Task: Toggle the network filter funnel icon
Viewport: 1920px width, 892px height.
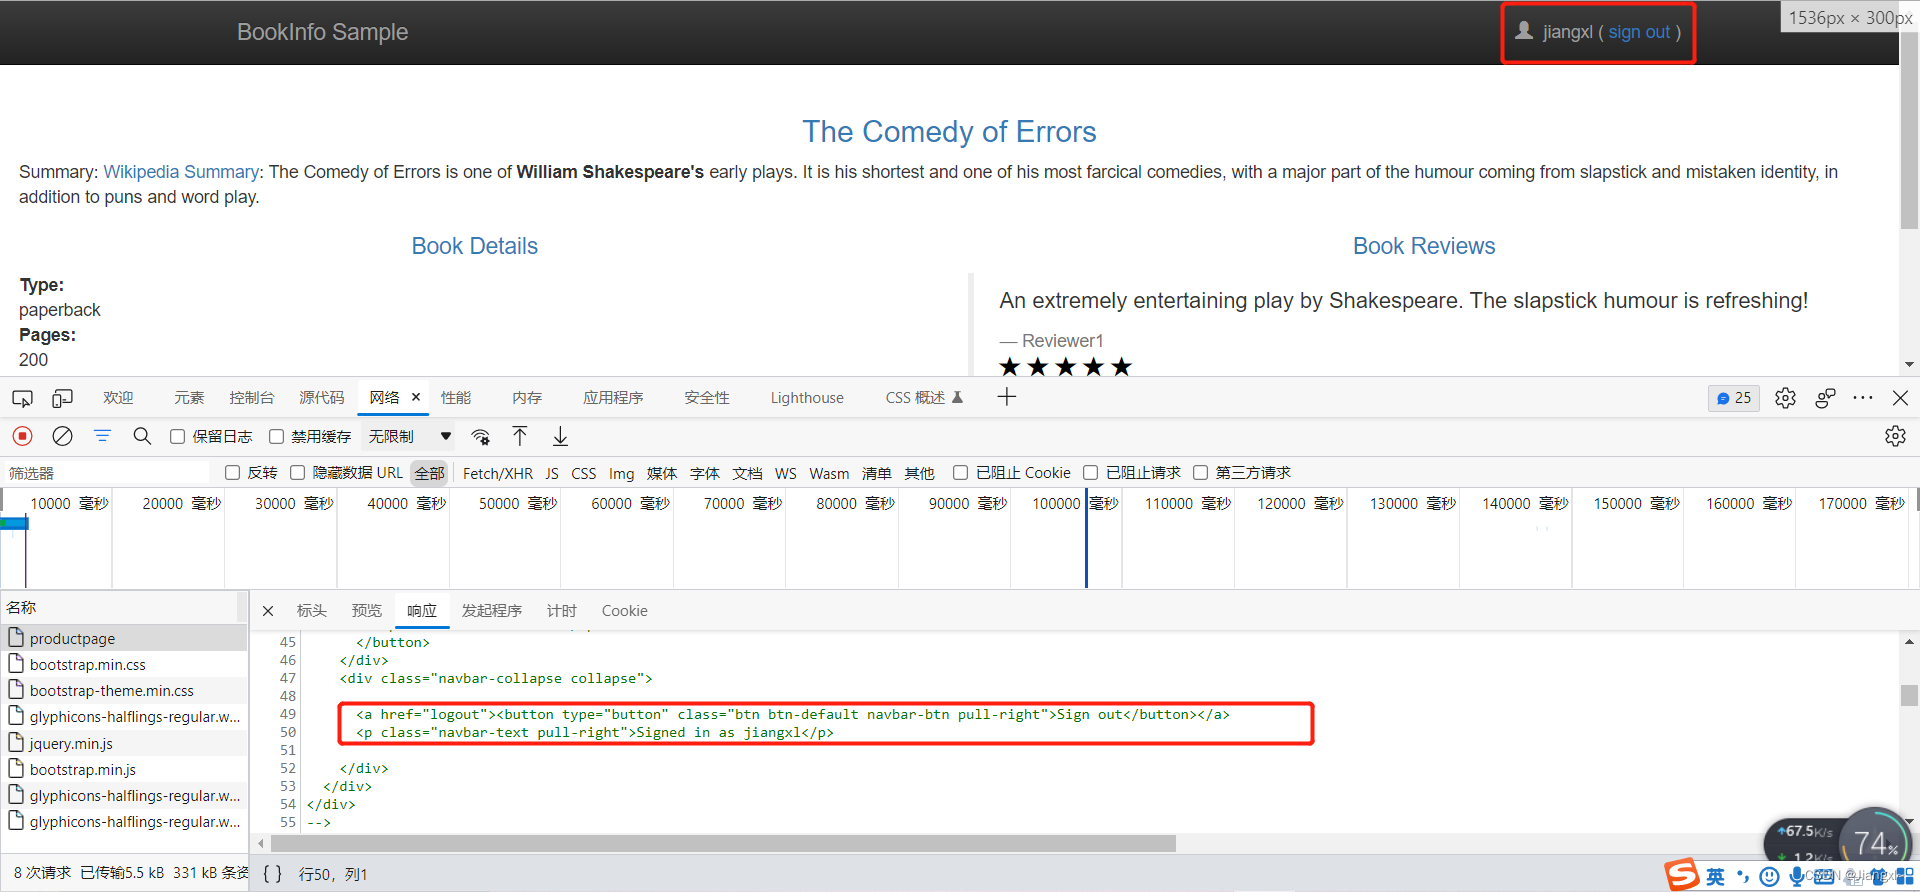Action: pos(102,436)
